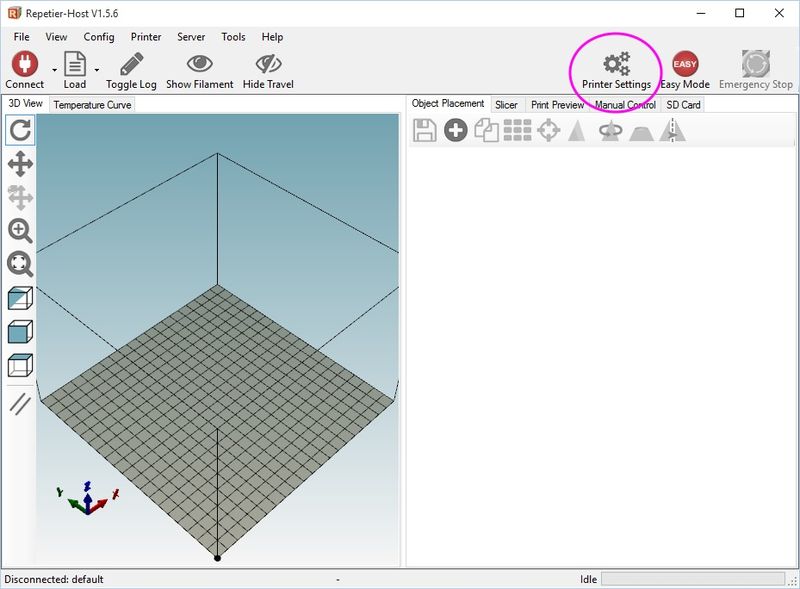The width and height of the screenshot is (800, 589).
Task: Click the 'Idle' status text
Action: (588, 579)
